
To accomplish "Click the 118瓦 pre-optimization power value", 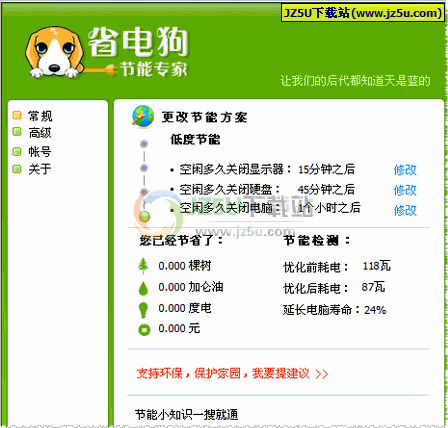I will pos(376,266).
